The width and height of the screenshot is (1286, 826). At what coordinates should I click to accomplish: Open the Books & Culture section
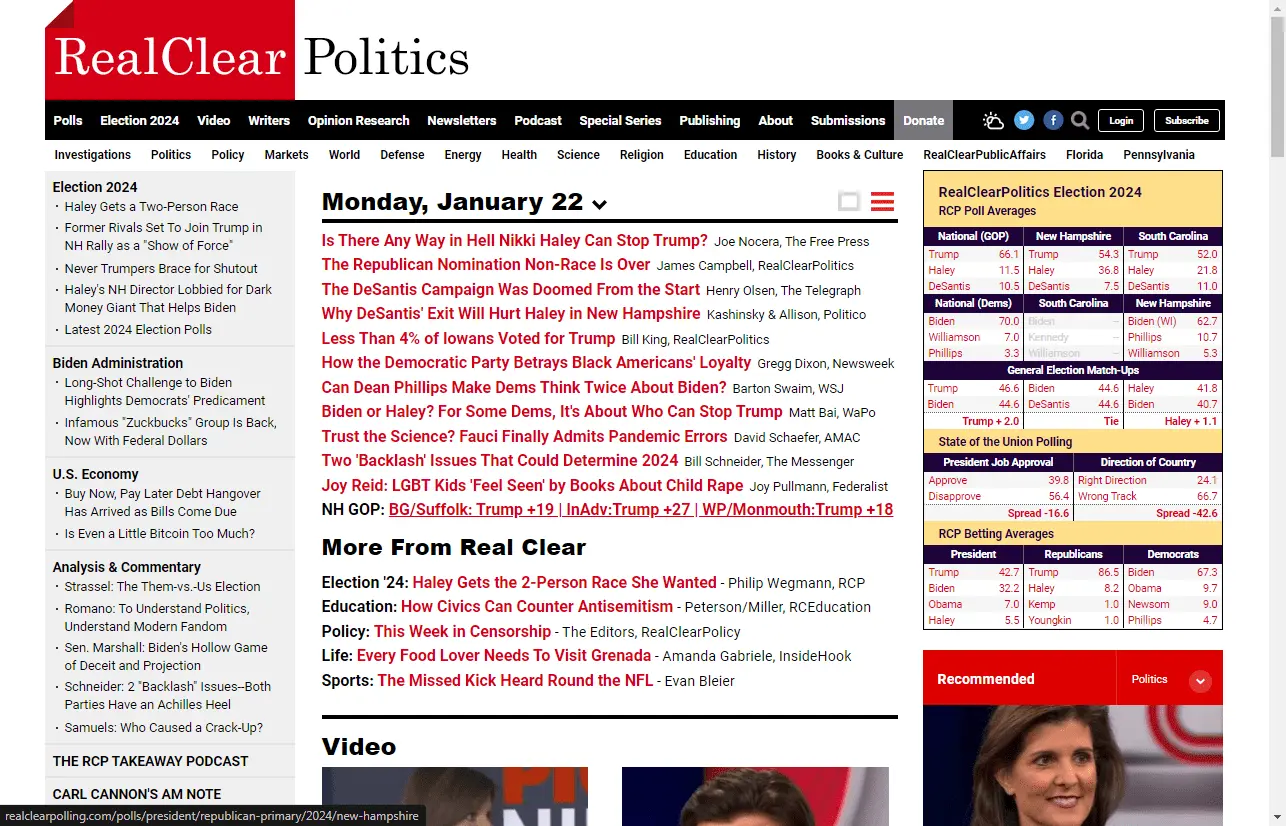[860, 155]
